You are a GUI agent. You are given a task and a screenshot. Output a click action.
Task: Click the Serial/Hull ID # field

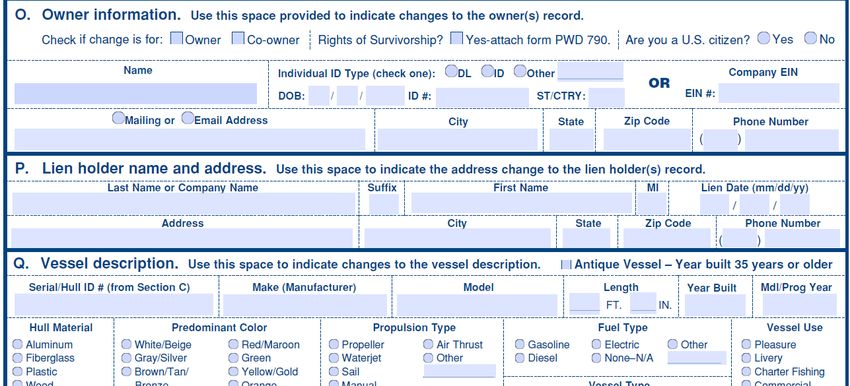(114, 305)
